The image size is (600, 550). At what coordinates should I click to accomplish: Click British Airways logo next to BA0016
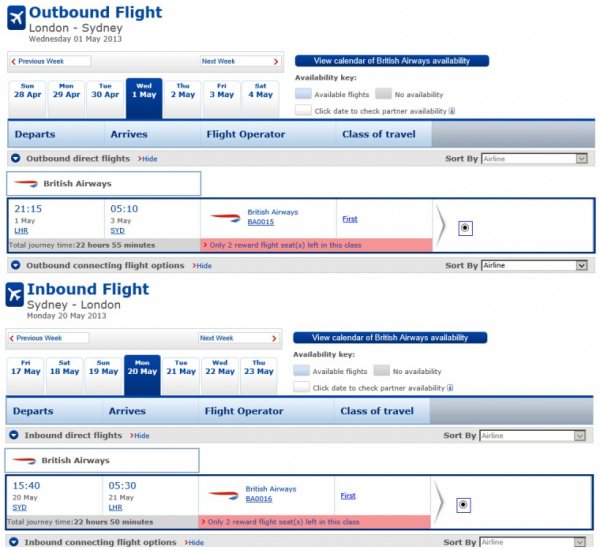(222, 495)
